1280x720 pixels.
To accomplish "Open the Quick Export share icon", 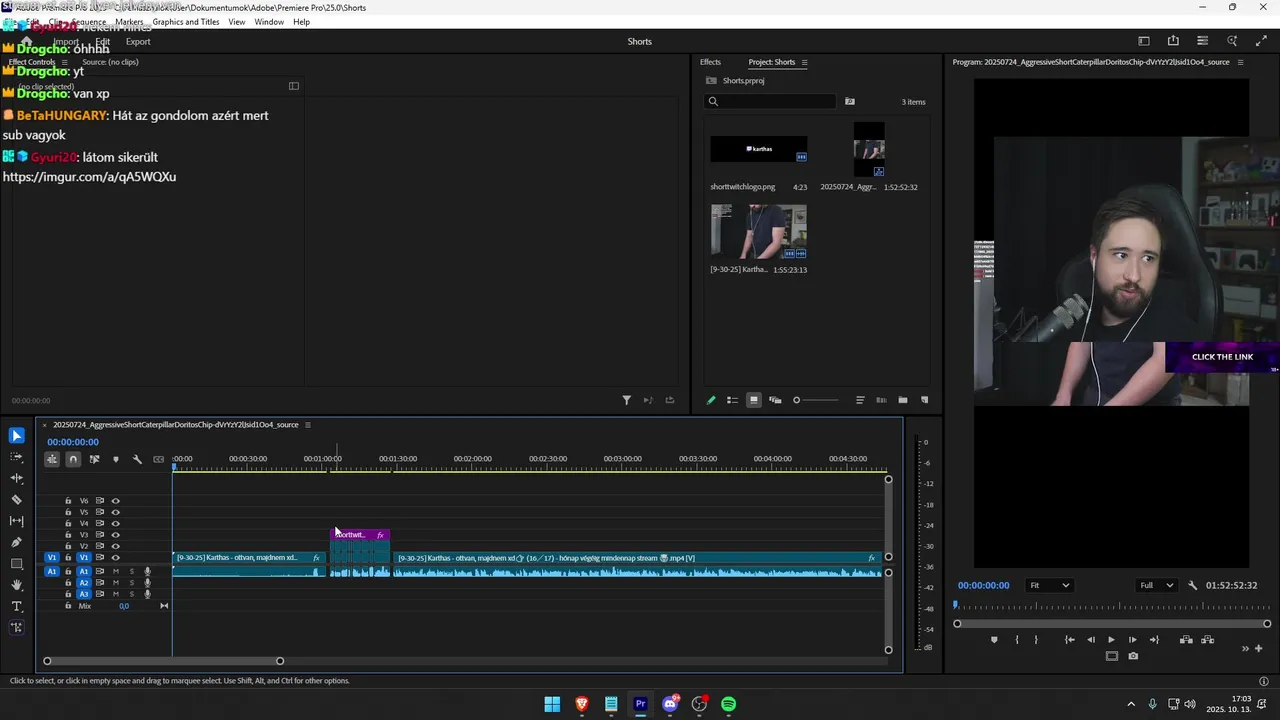I will [x=1173, y=41].
